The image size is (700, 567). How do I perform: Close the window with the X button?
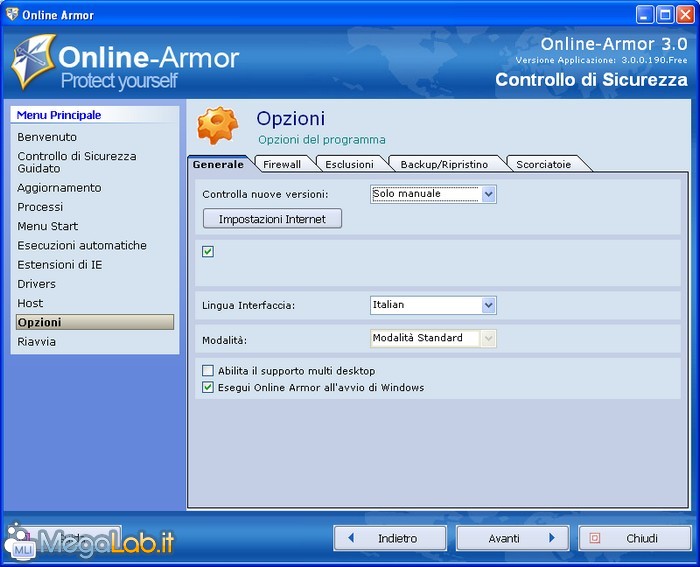click(x=685, y=15)
